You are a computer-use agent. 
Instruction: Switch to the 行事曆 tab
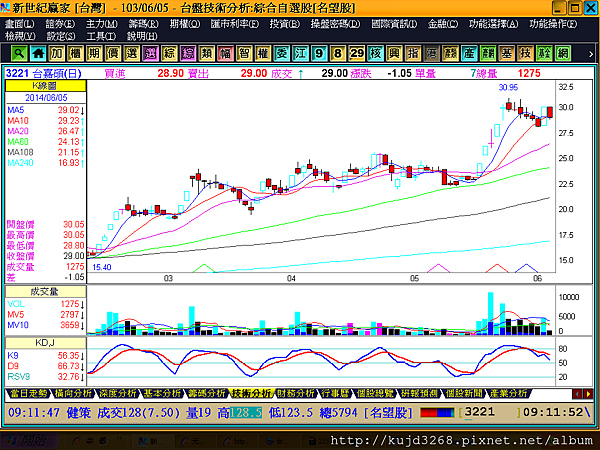[335, 393]
